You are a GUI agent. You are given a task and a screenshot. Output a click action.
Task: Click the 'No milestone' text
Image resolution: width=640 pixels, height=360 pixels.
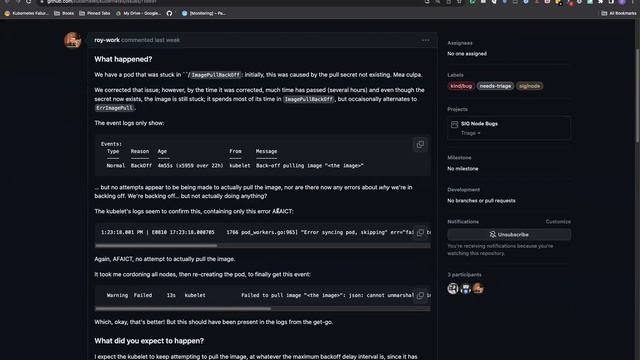pyautogui.click(x=463, y=169)
